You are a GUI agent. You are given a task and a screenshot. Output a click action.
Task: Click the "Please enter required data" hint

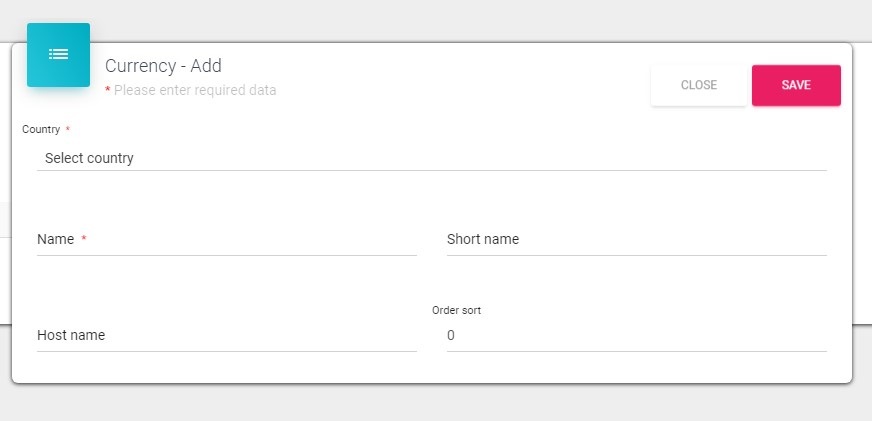click(x=195, y=90)
